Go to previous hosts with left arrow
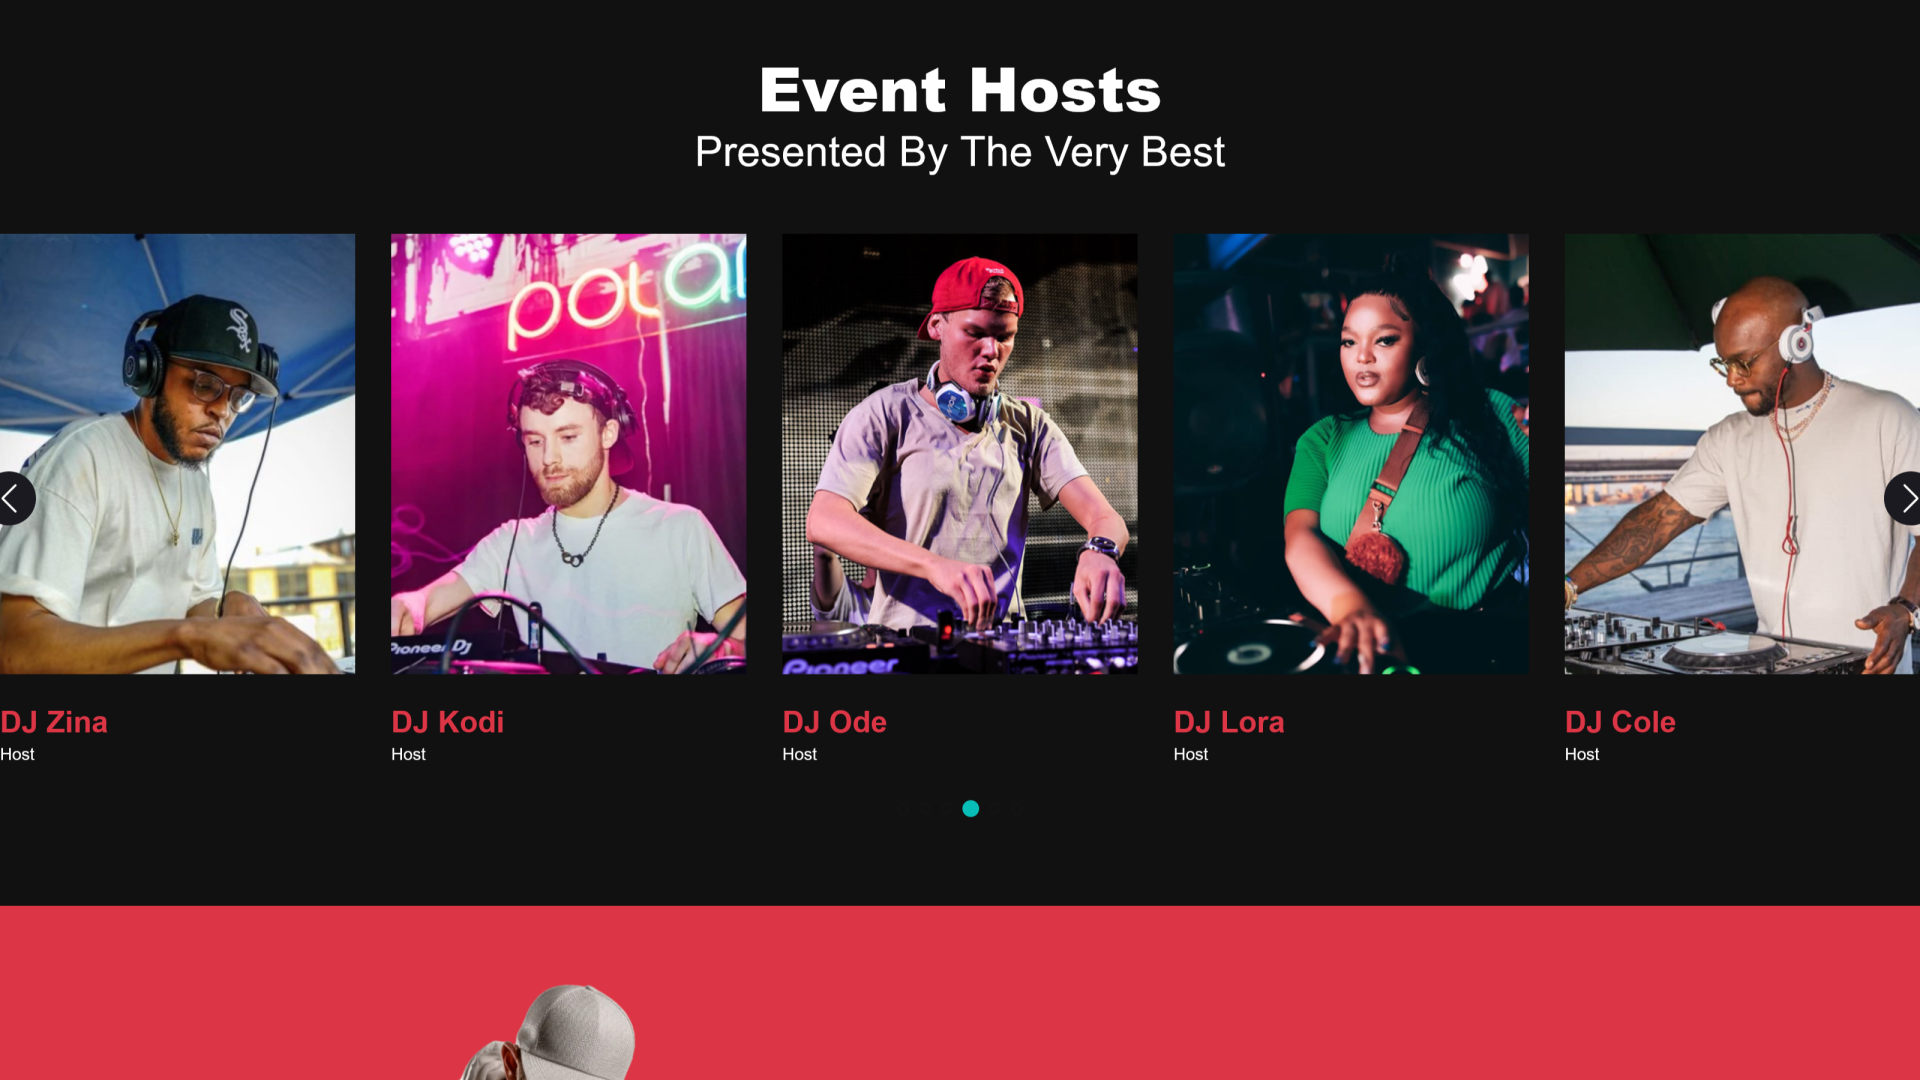This screenshot has height=1080, width=1920. (x=14, y=498)
